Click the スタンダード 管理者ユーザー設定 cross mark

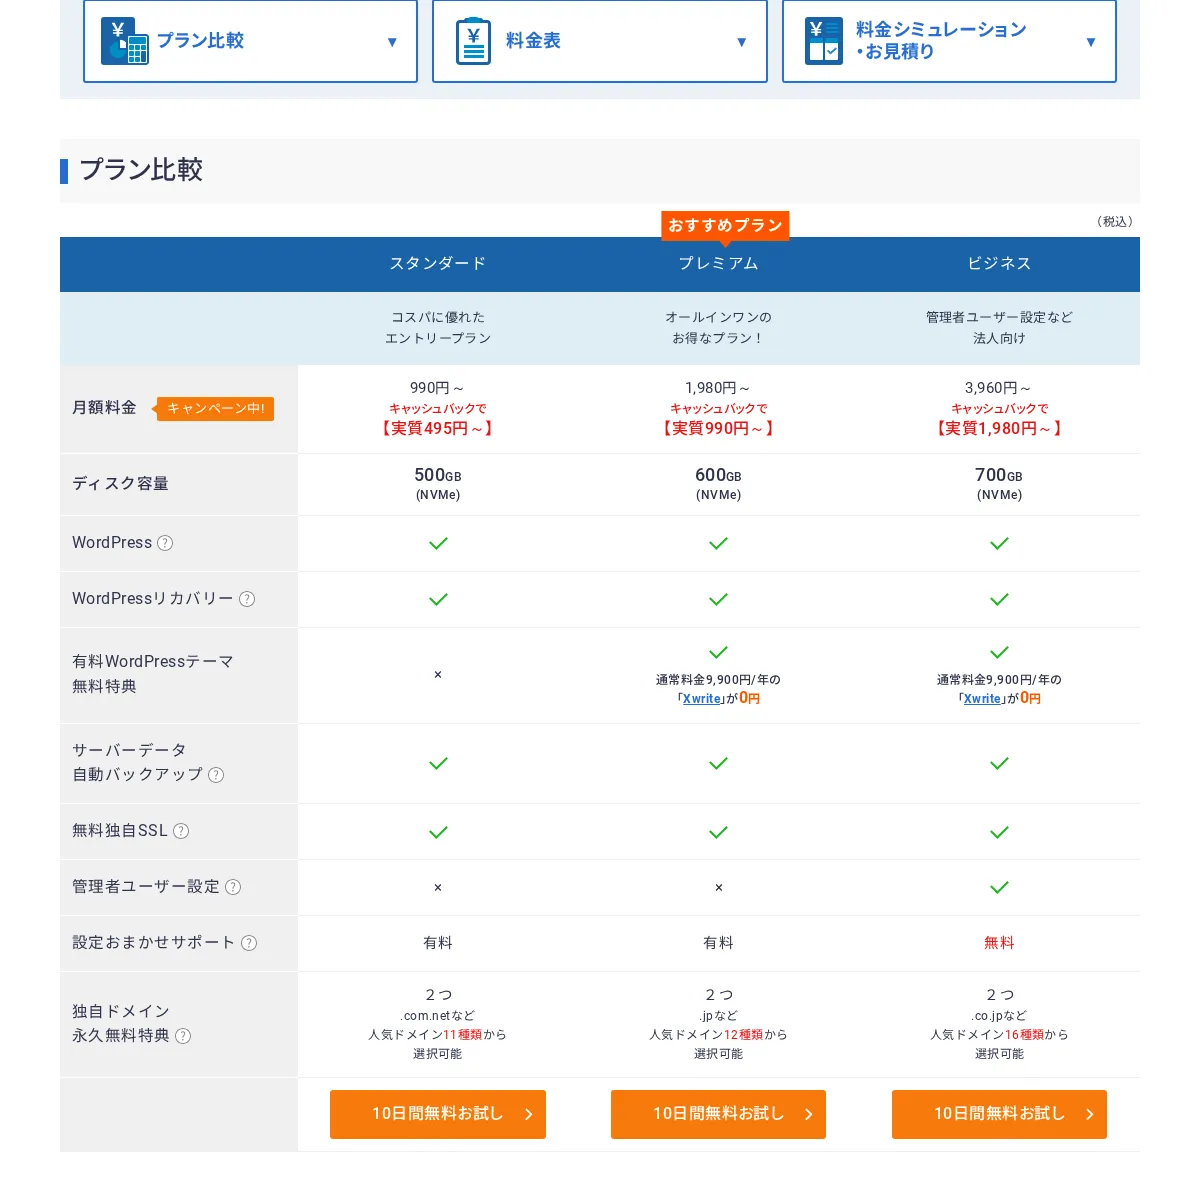(x=438, y=888)
